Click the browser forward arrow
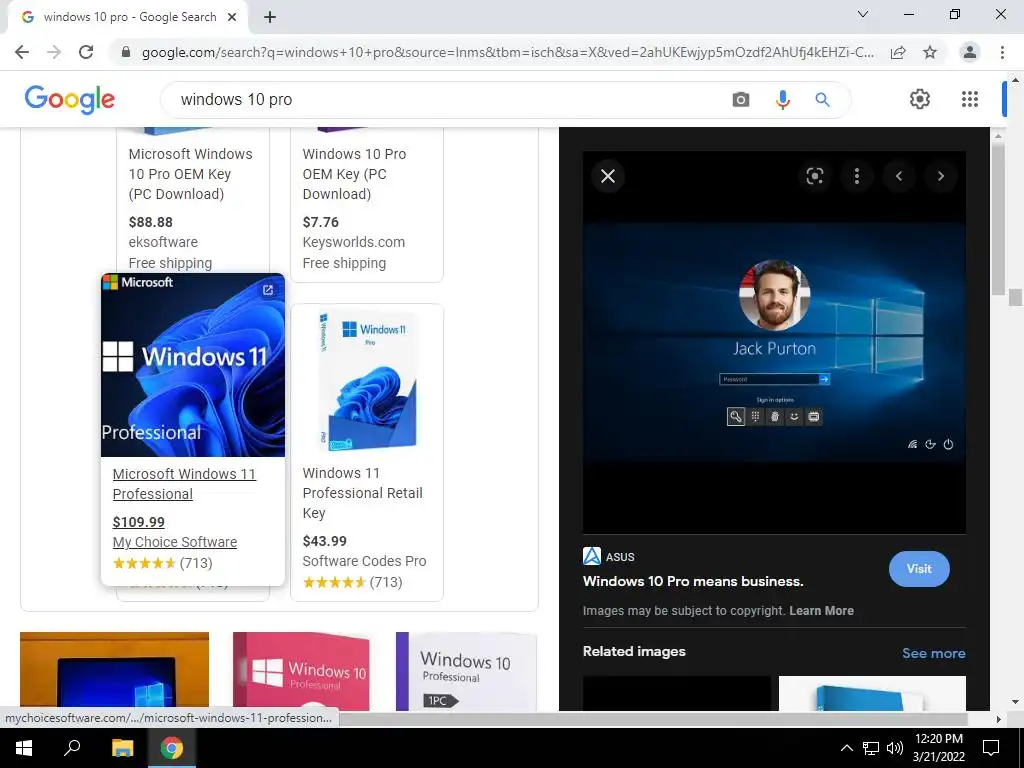 pos(54,52)
